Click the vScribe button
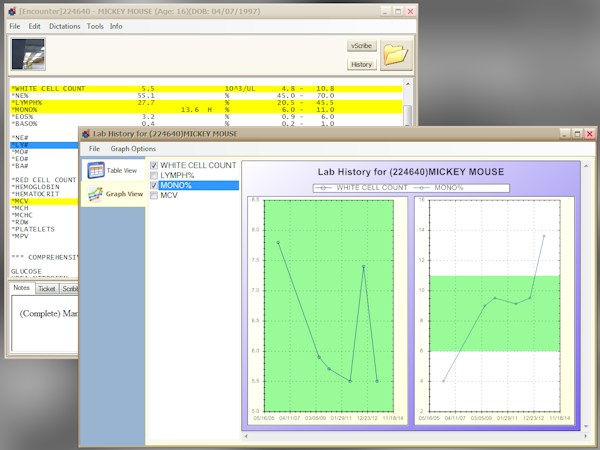The height and width of the screenshot is (450, 600). tap(362, 46)
